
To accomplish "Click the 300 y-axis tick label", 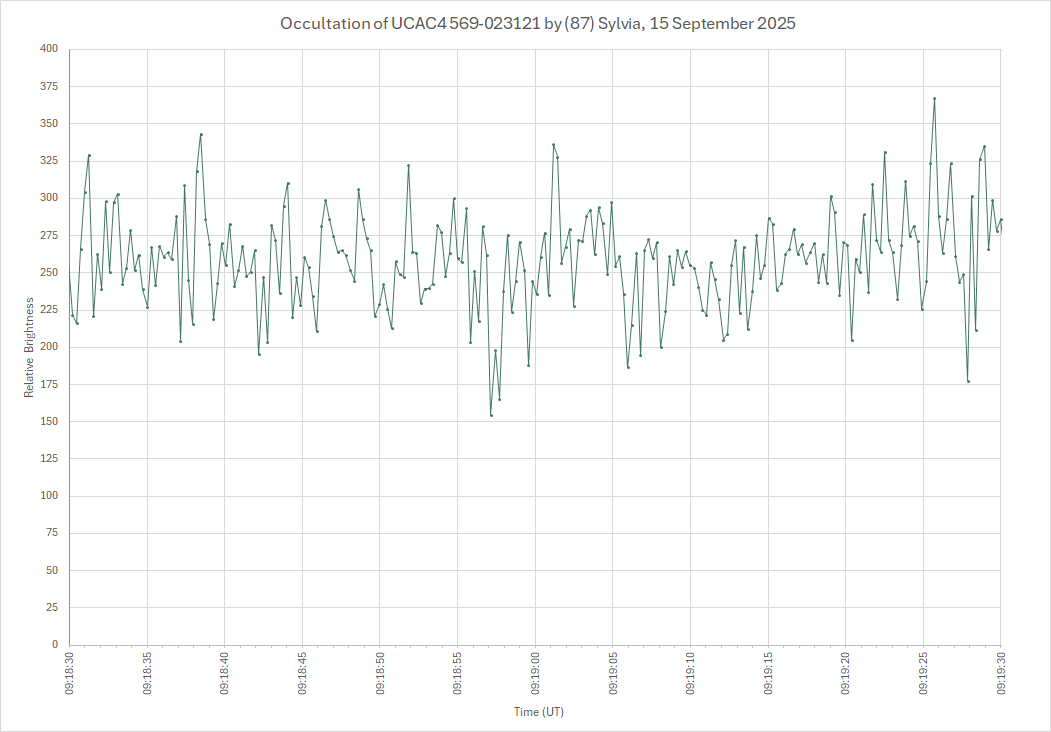I will coord(49,198).
